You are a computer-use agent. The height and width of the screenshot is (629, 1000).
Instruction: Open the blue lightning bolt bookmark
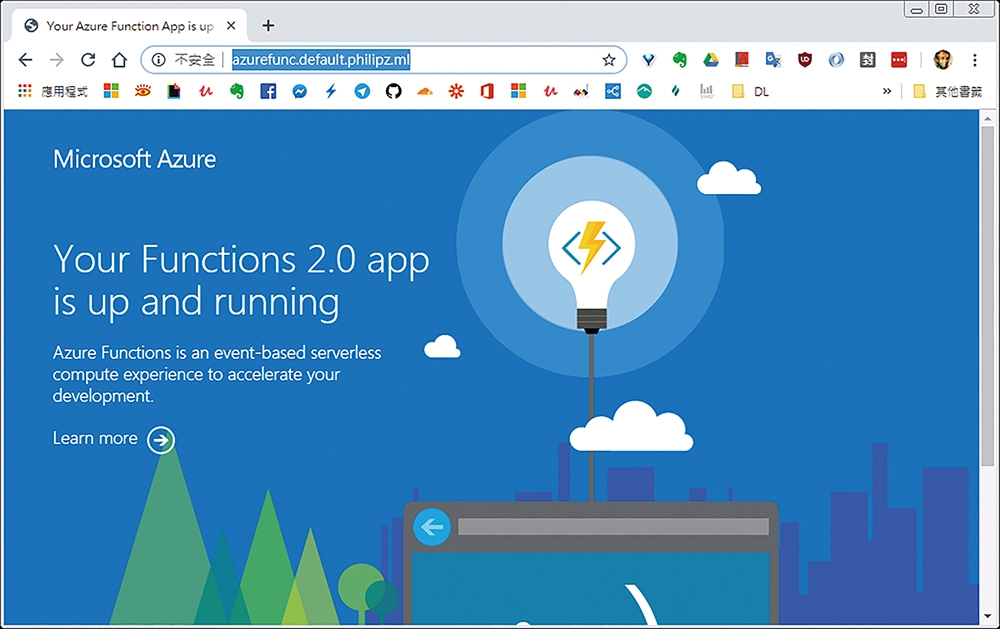click(330, 91)
